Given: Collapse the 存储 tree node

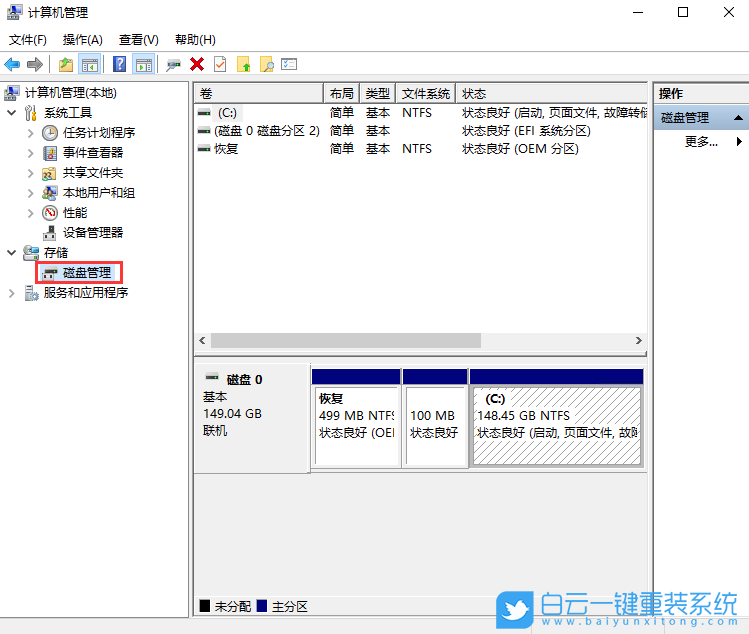Looking at the screenshot, I should point(12,252).
